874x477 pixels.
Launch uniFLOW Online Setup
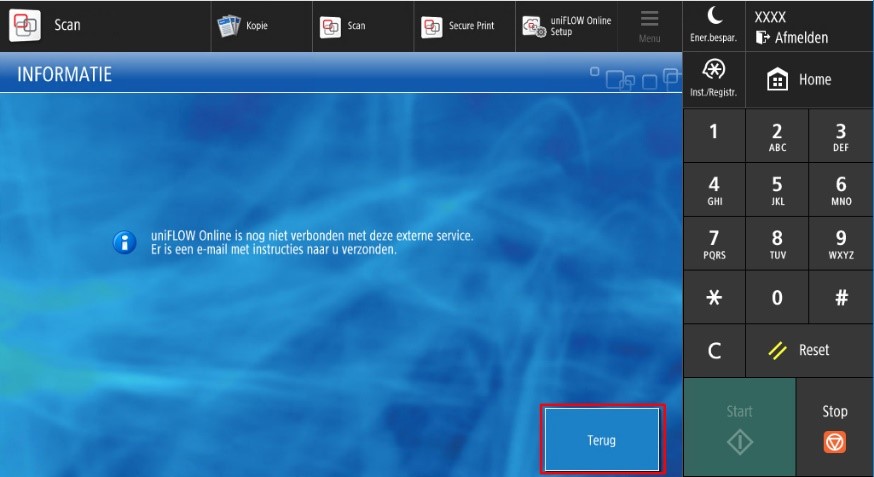[x=567, y=26]
